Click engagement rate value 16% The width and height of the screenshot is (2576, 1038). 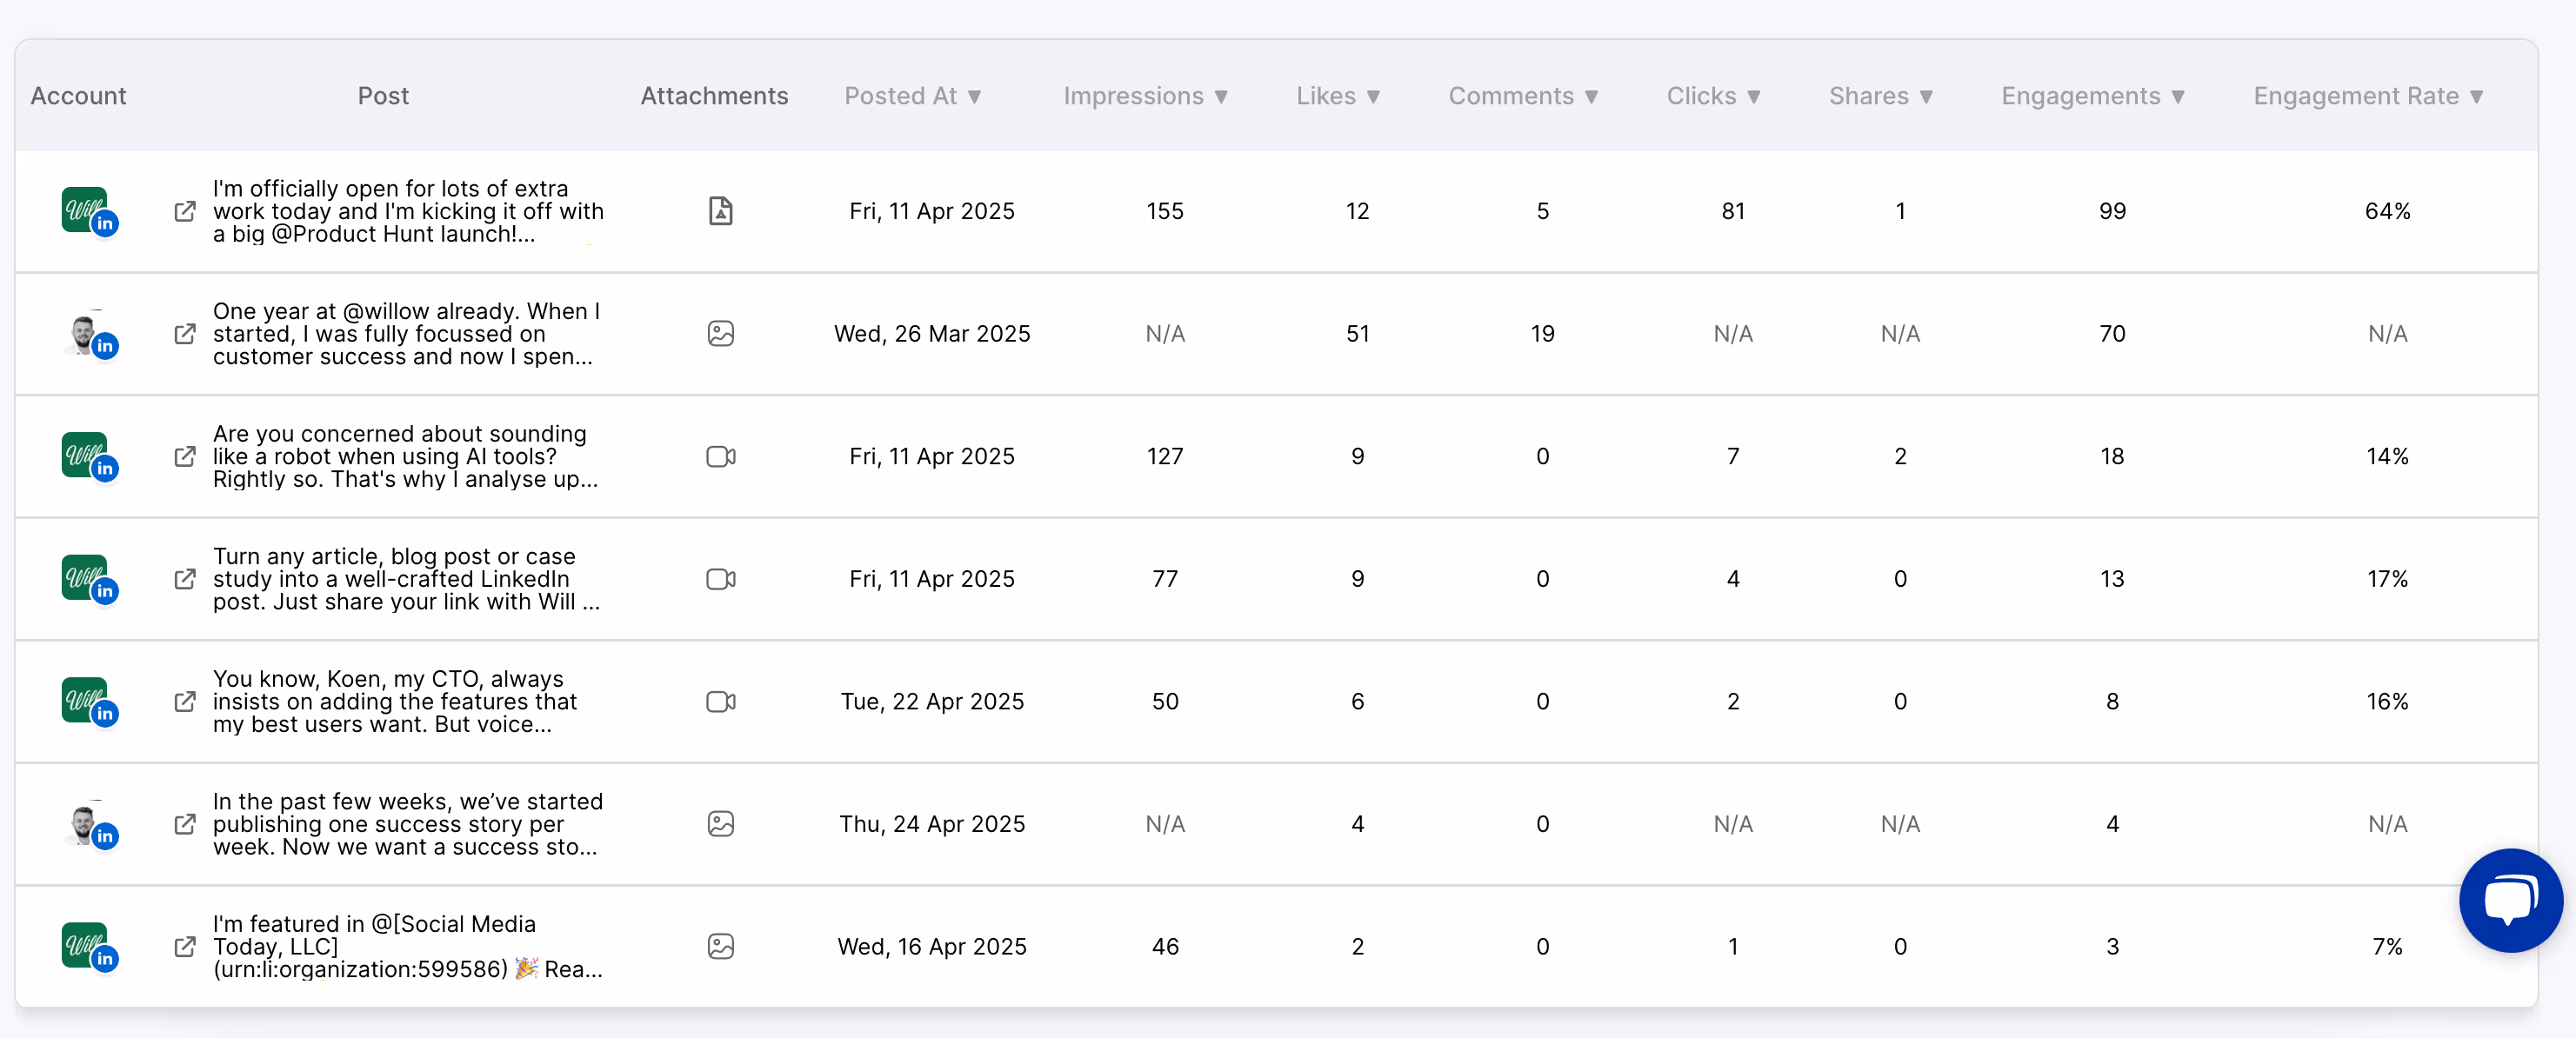point(2387,701)
